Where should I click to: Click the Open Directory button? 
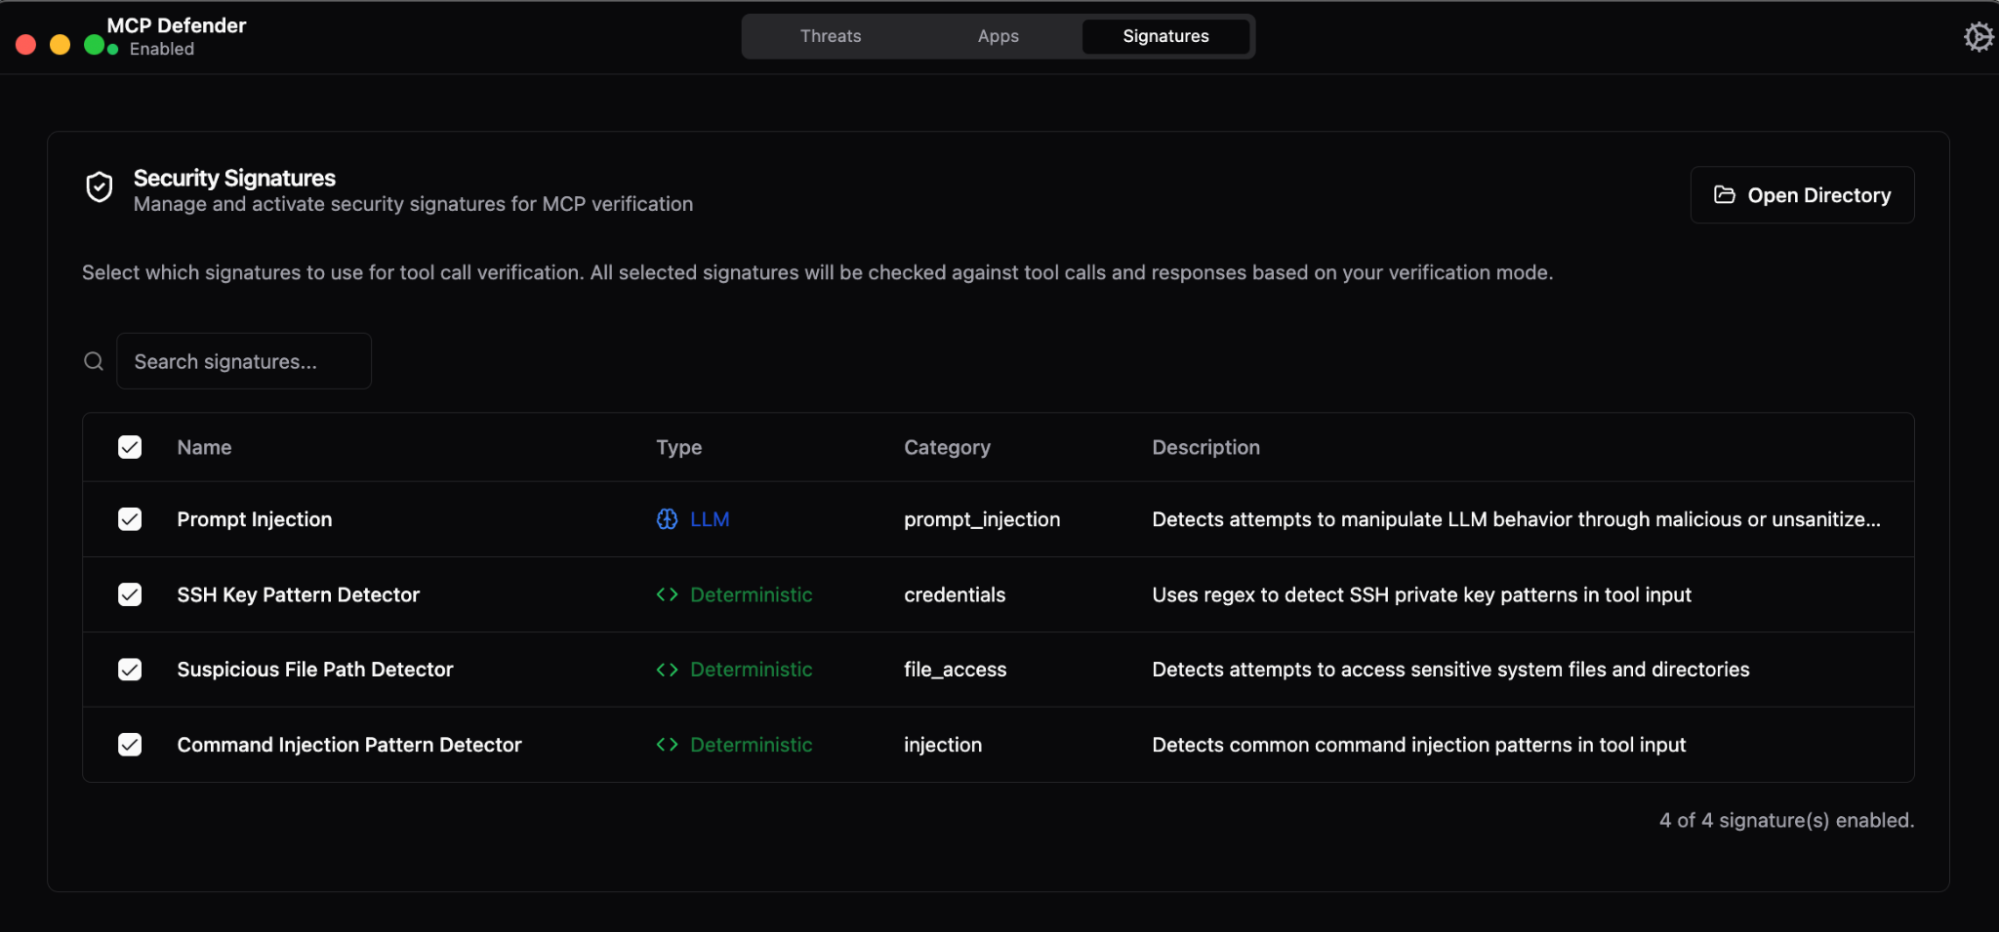[x=1801, y=194]
